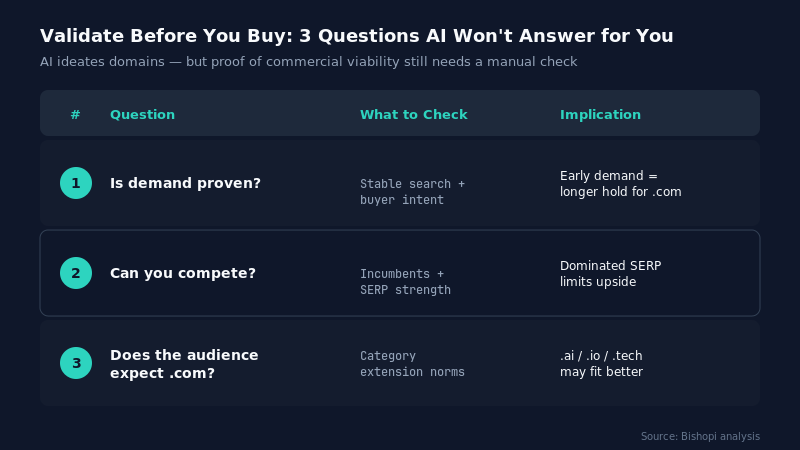Click 'Category extension norms' cell

coord(412,364)
